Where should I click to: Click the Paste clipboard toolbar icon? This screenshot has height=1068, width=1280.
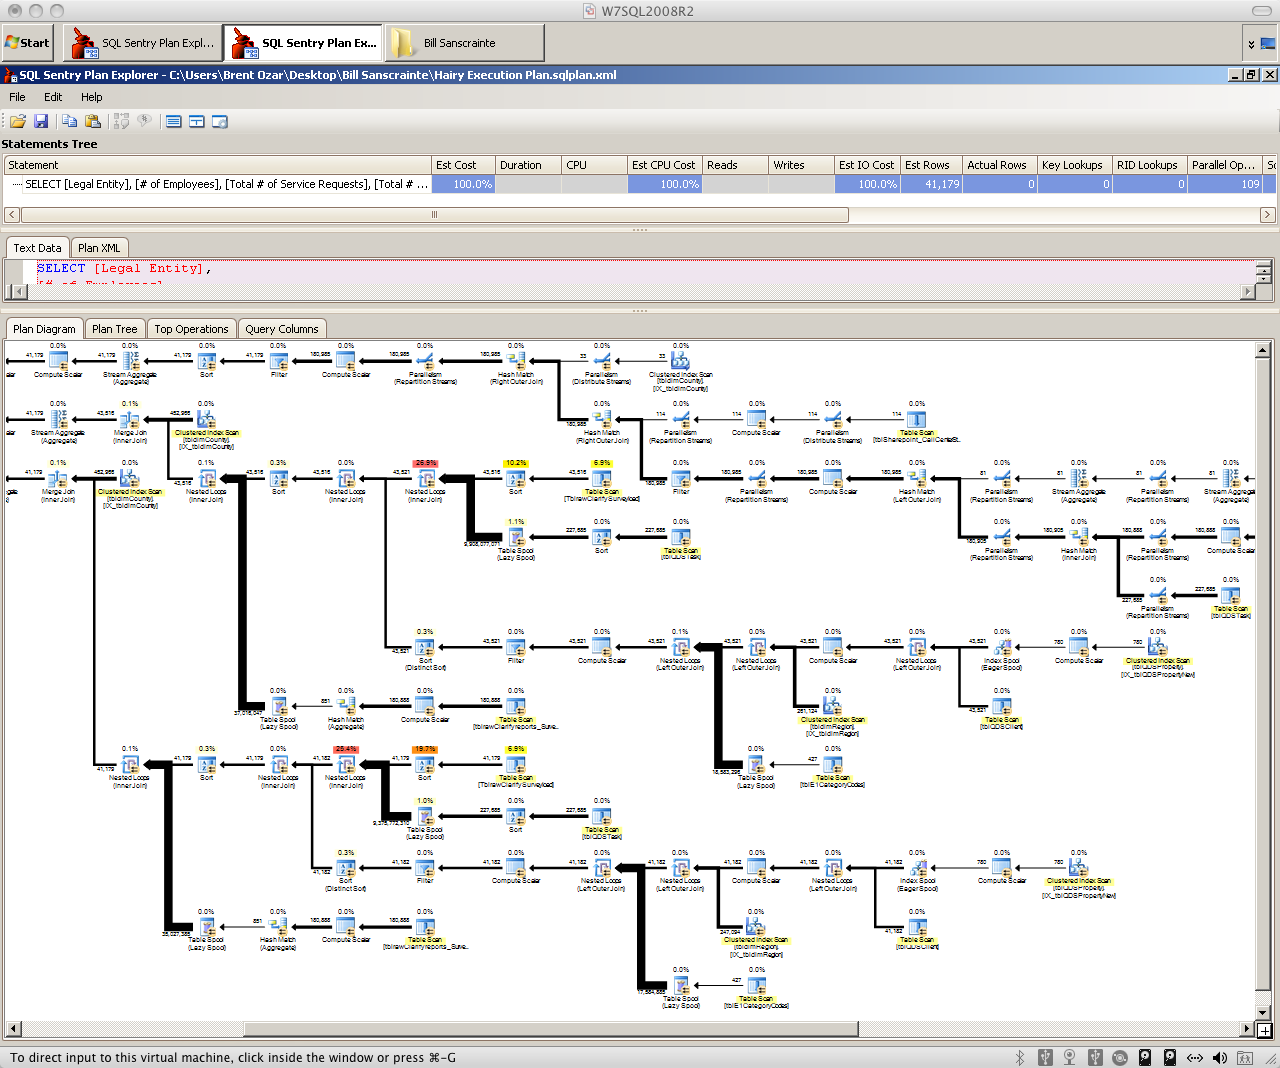click(x=93, y=121)
